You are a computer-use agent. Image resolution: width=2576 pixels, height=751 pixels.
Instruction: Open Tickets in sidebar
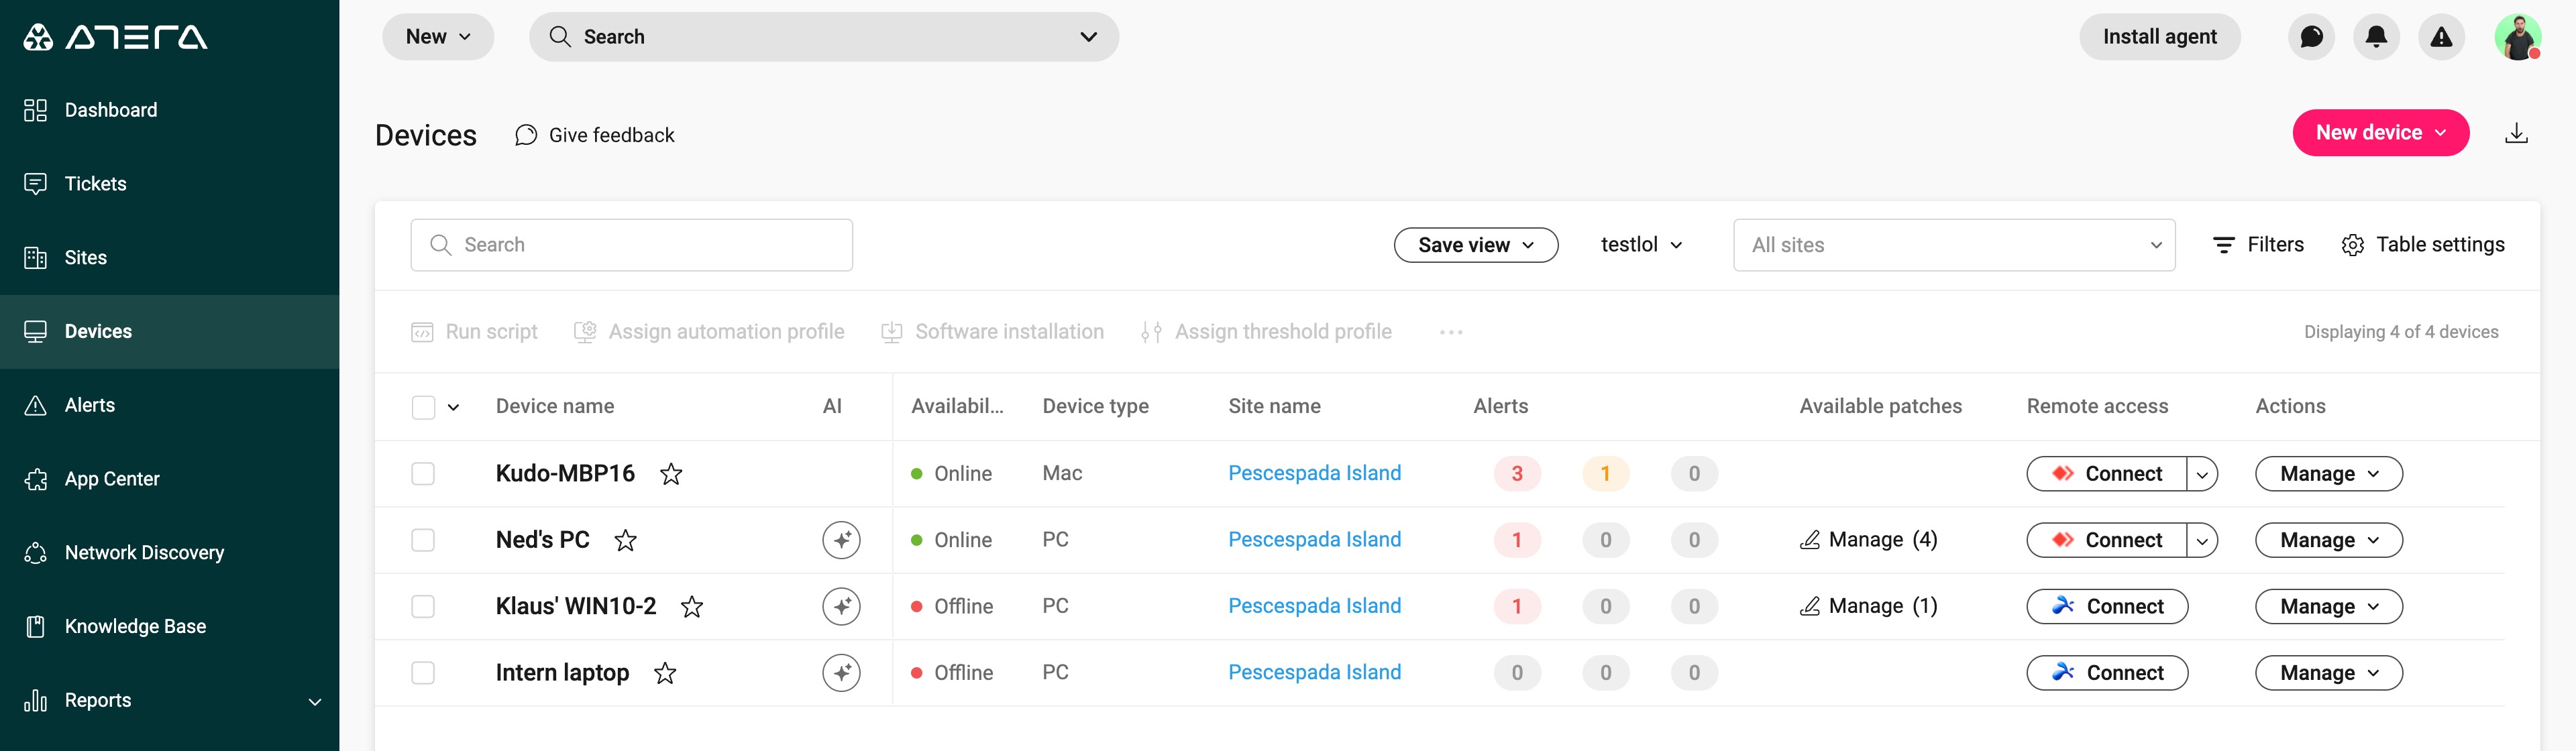(169, 184)
